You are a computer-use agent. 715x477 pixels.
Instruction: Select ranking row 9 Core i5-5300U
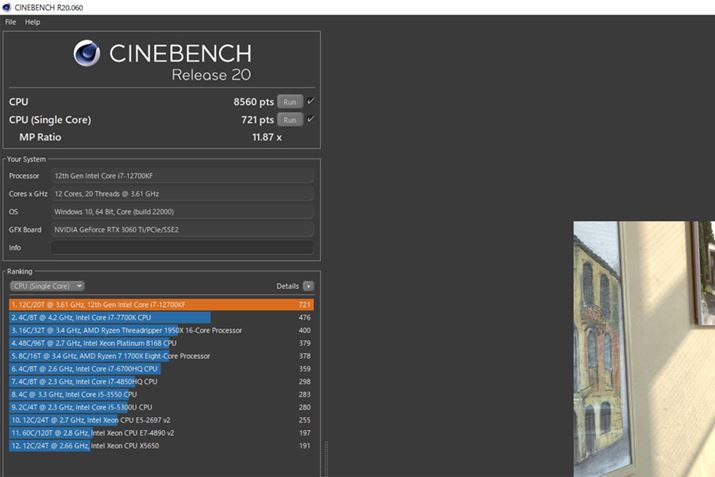pyautogui.click(x=161, y=407)
